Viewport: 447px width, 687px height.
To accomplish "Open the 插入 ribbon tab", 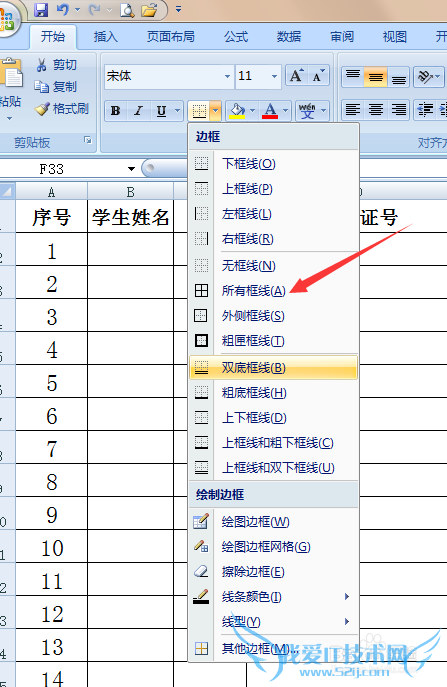I will point(106,36).
